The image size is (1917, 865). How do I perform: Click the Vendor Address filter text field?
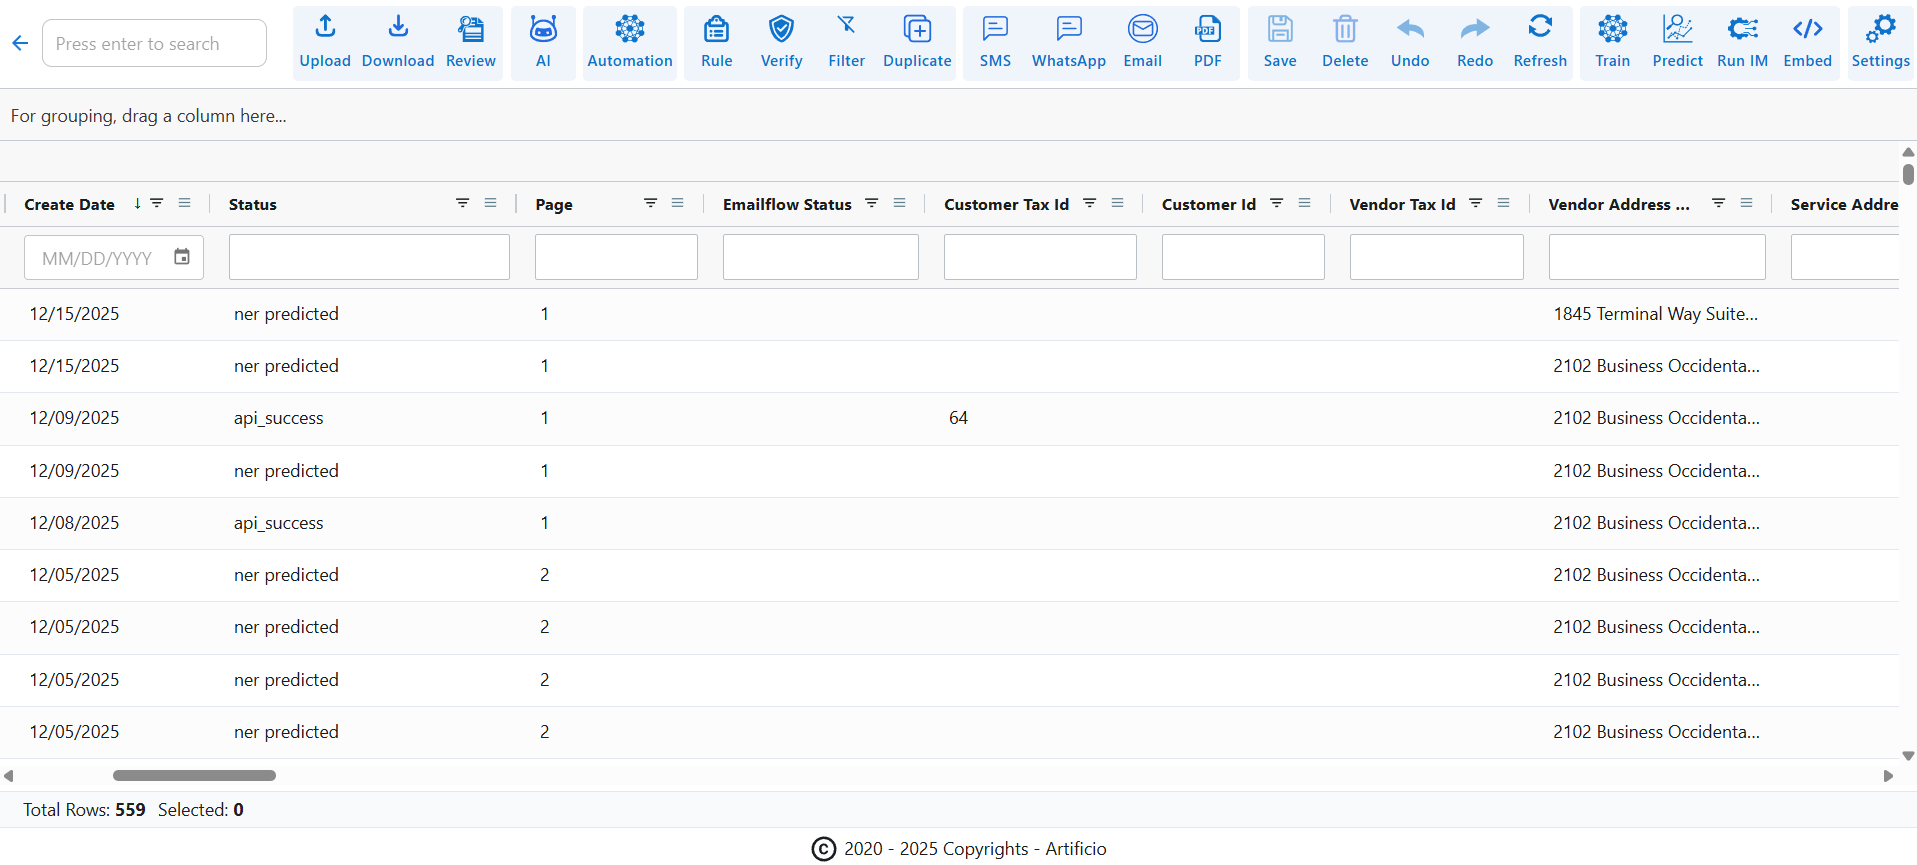1656,257
